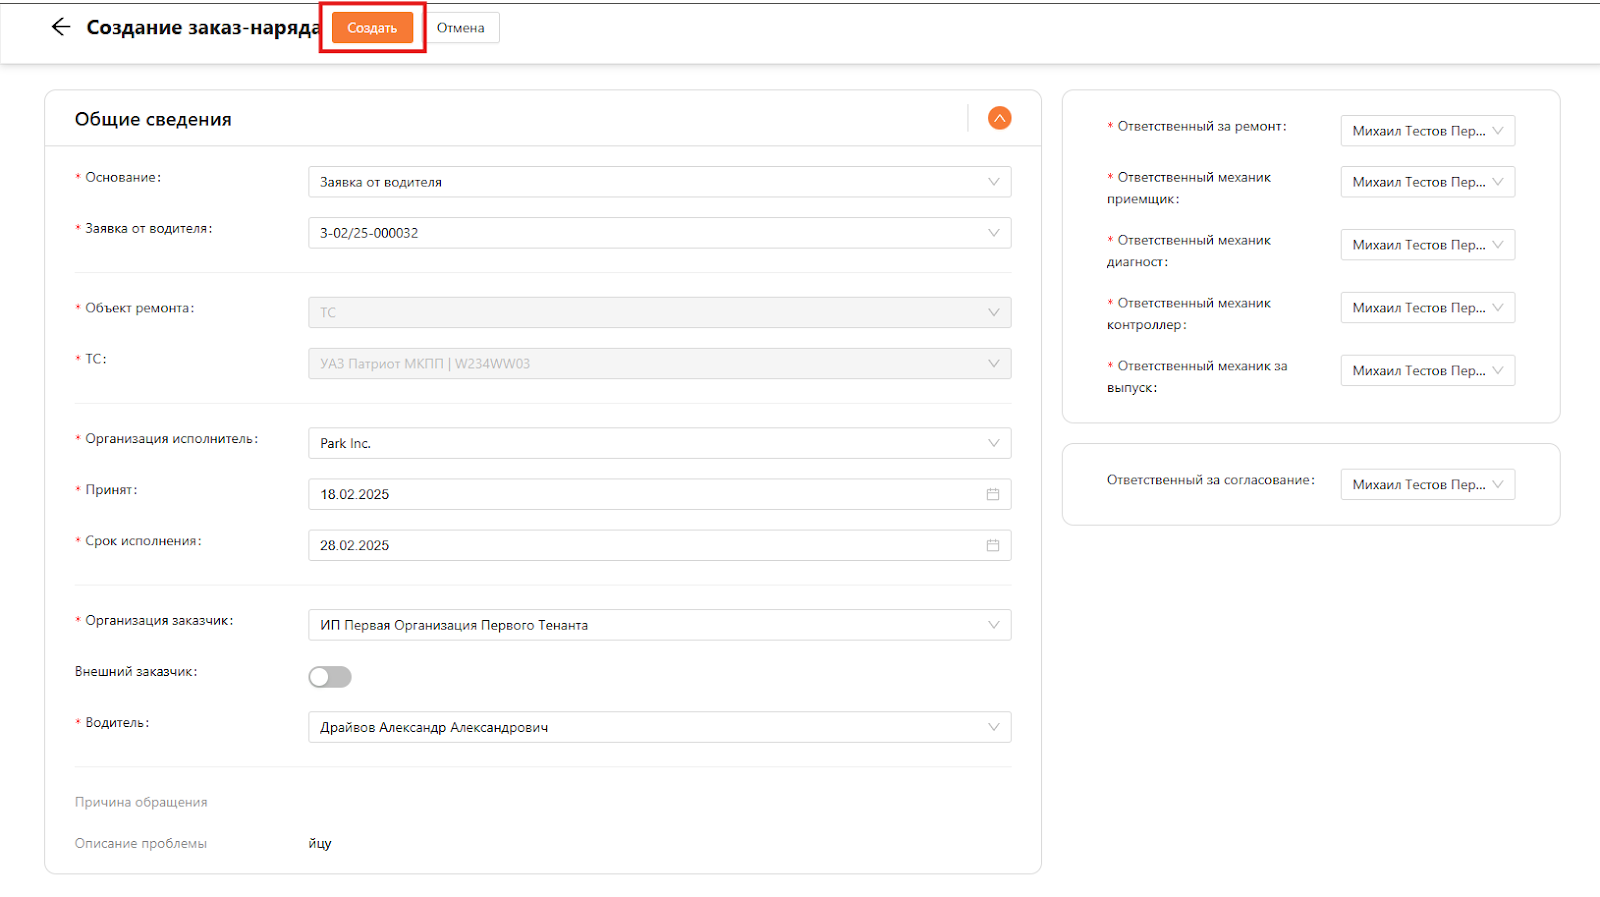Screen dimensions: 1600x897
Task: Open Ответственный механик контроллер dropdown
Action: [1427, 308]
